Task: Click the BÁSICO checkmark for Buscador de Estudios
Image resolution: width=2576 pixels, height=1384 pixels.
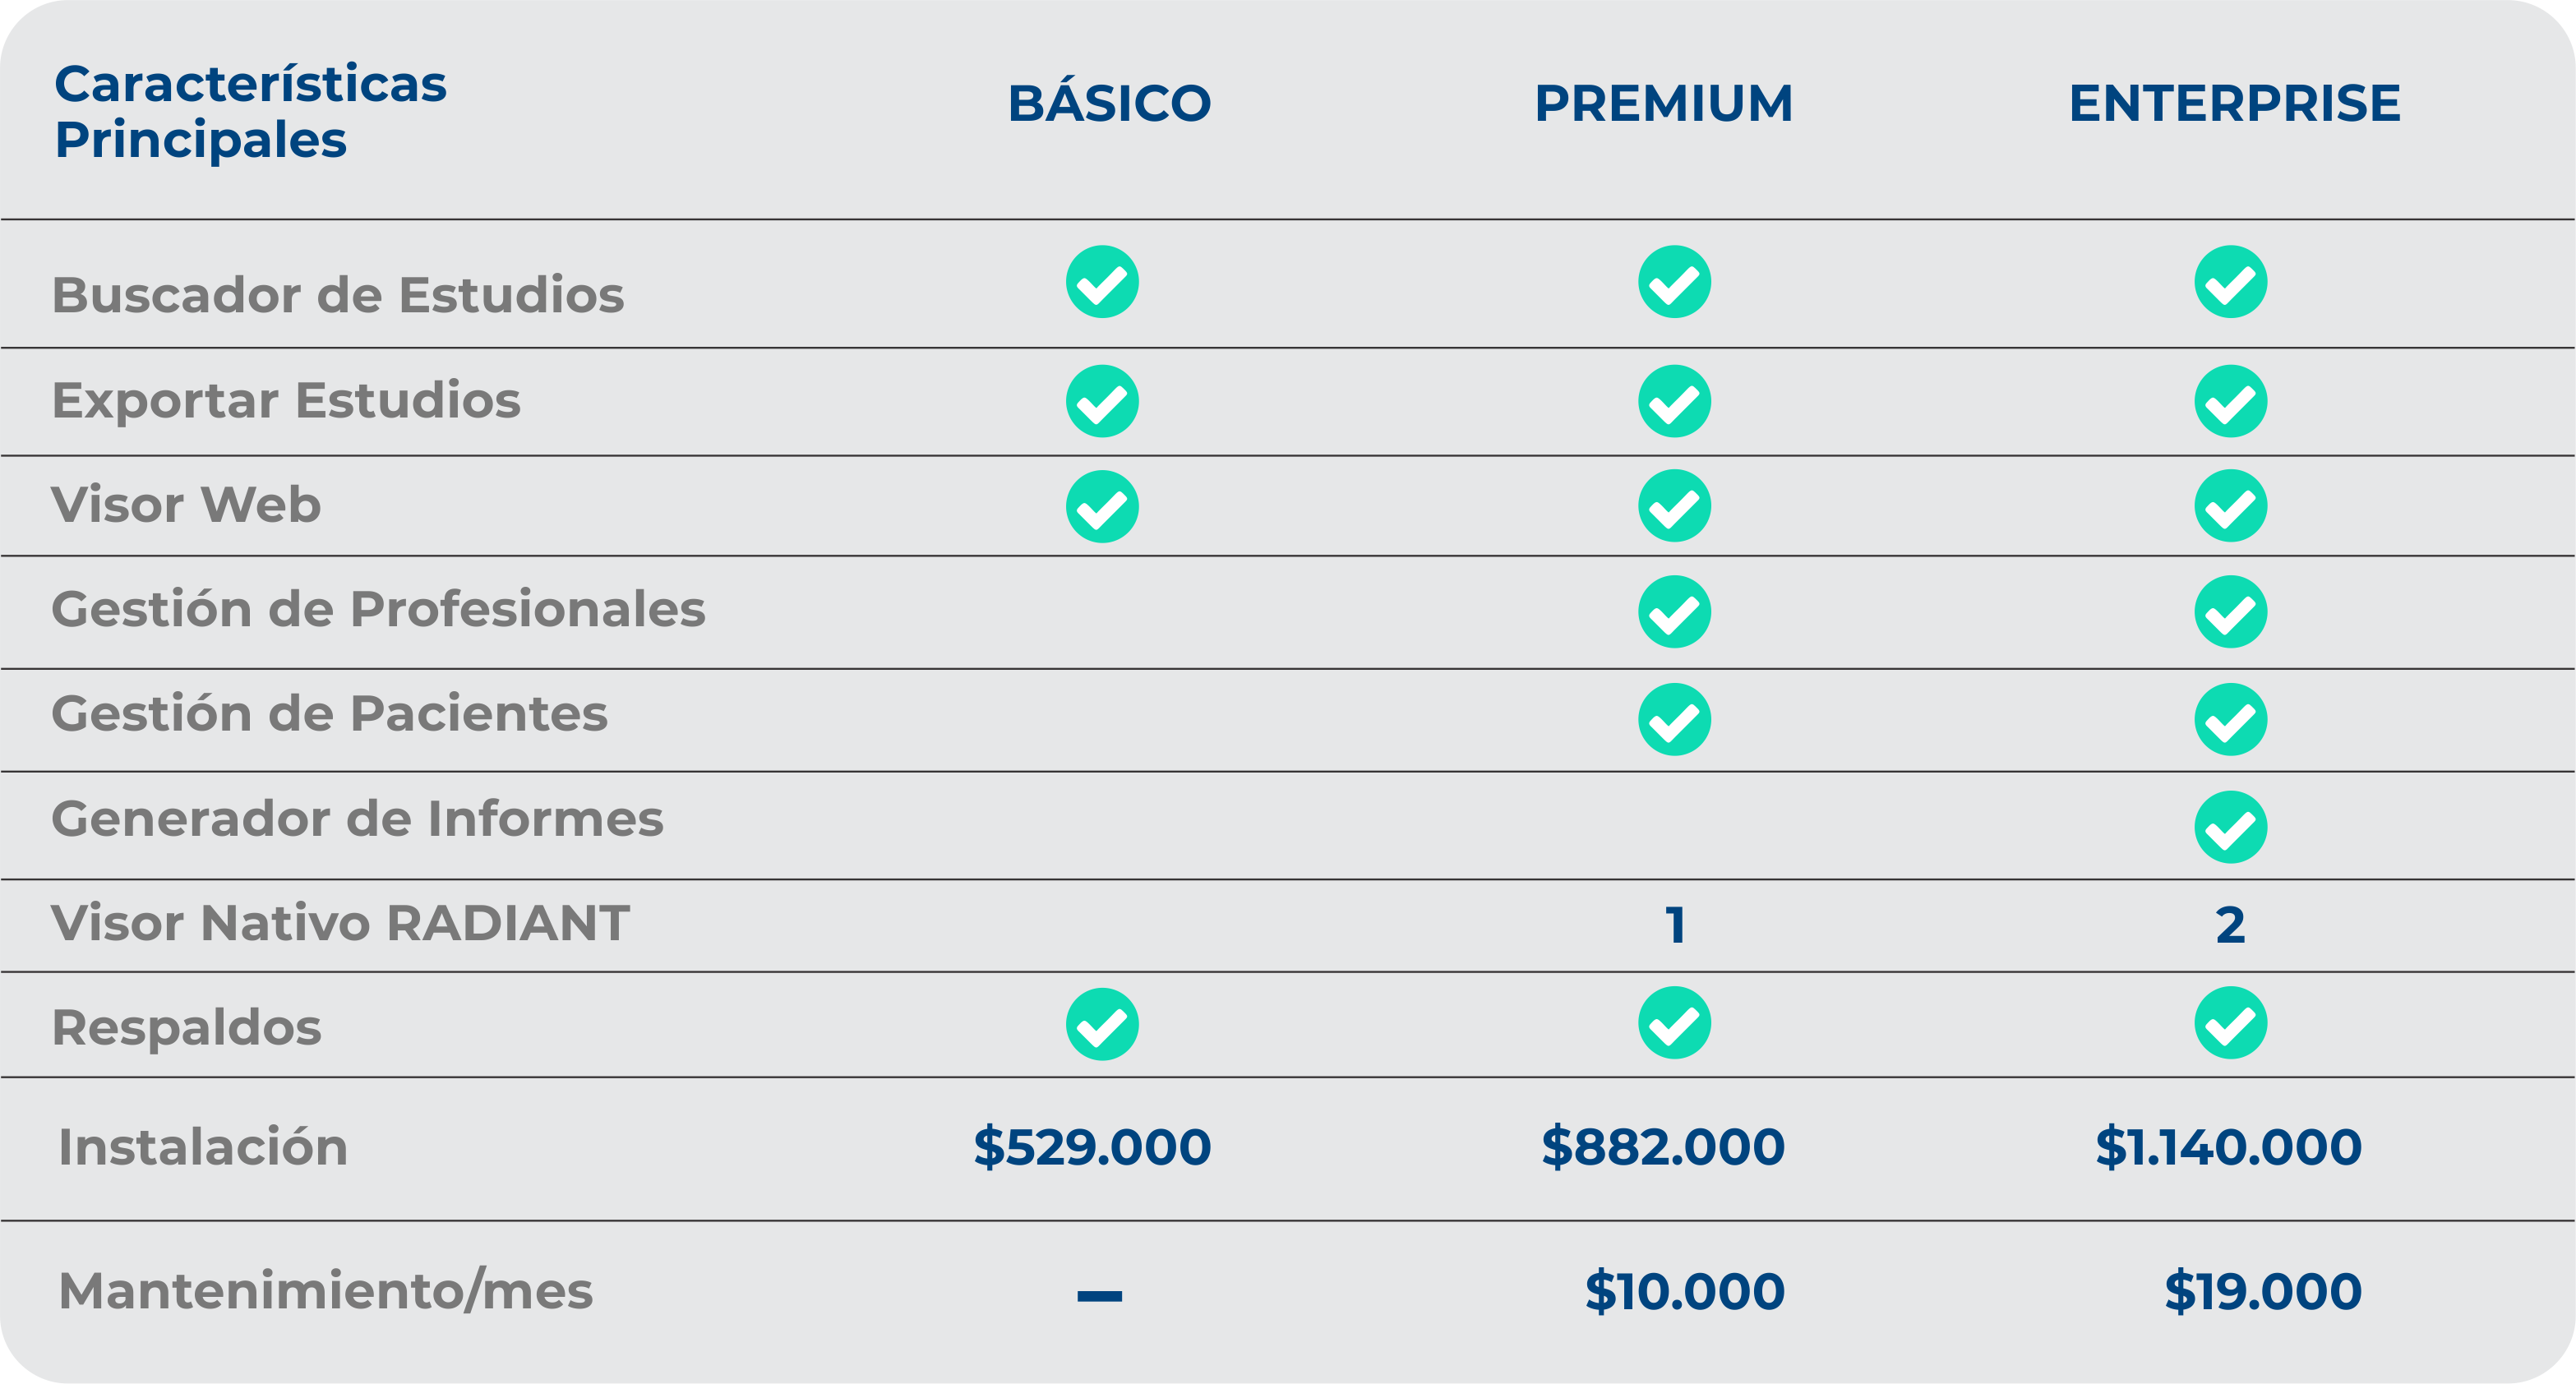Action: coord(1102,282)
